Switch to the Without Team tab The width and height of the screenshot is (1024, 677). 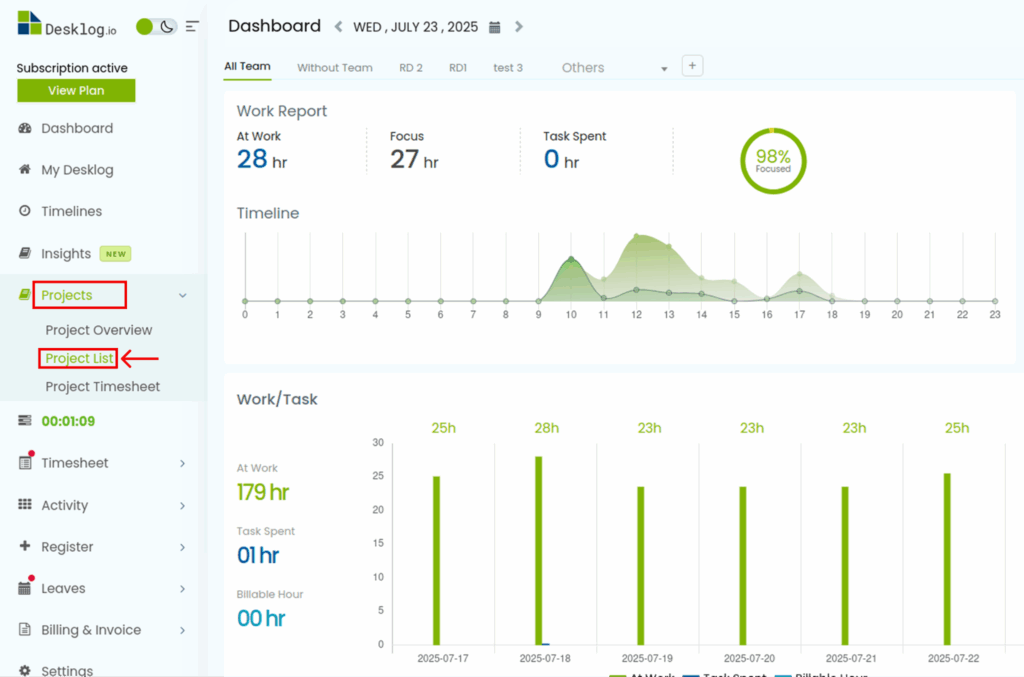point(334,68)
